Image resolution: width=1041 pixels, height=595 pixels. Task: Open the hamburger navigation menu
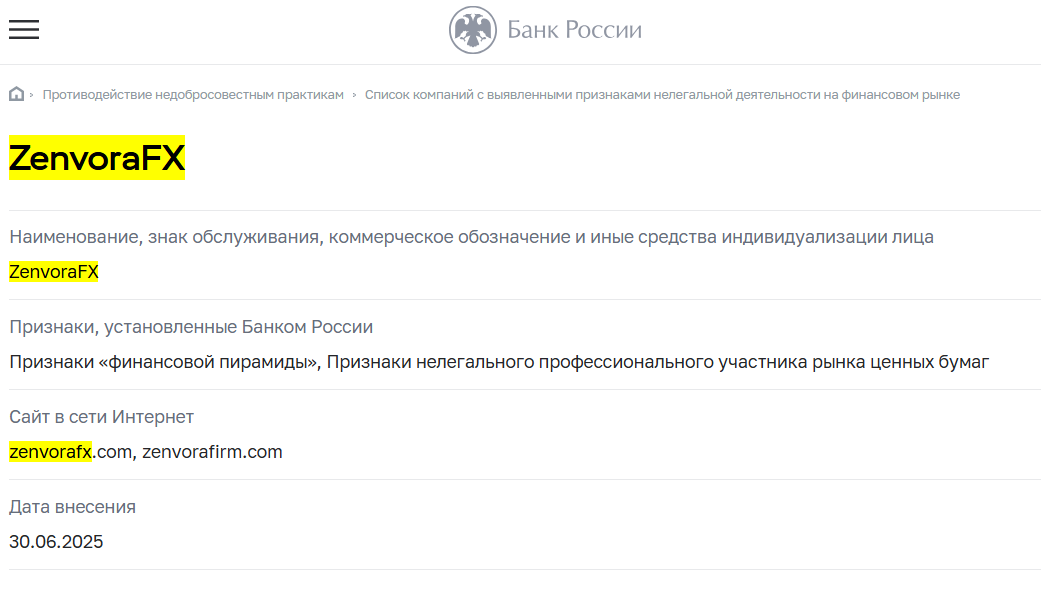click(24, 30)
